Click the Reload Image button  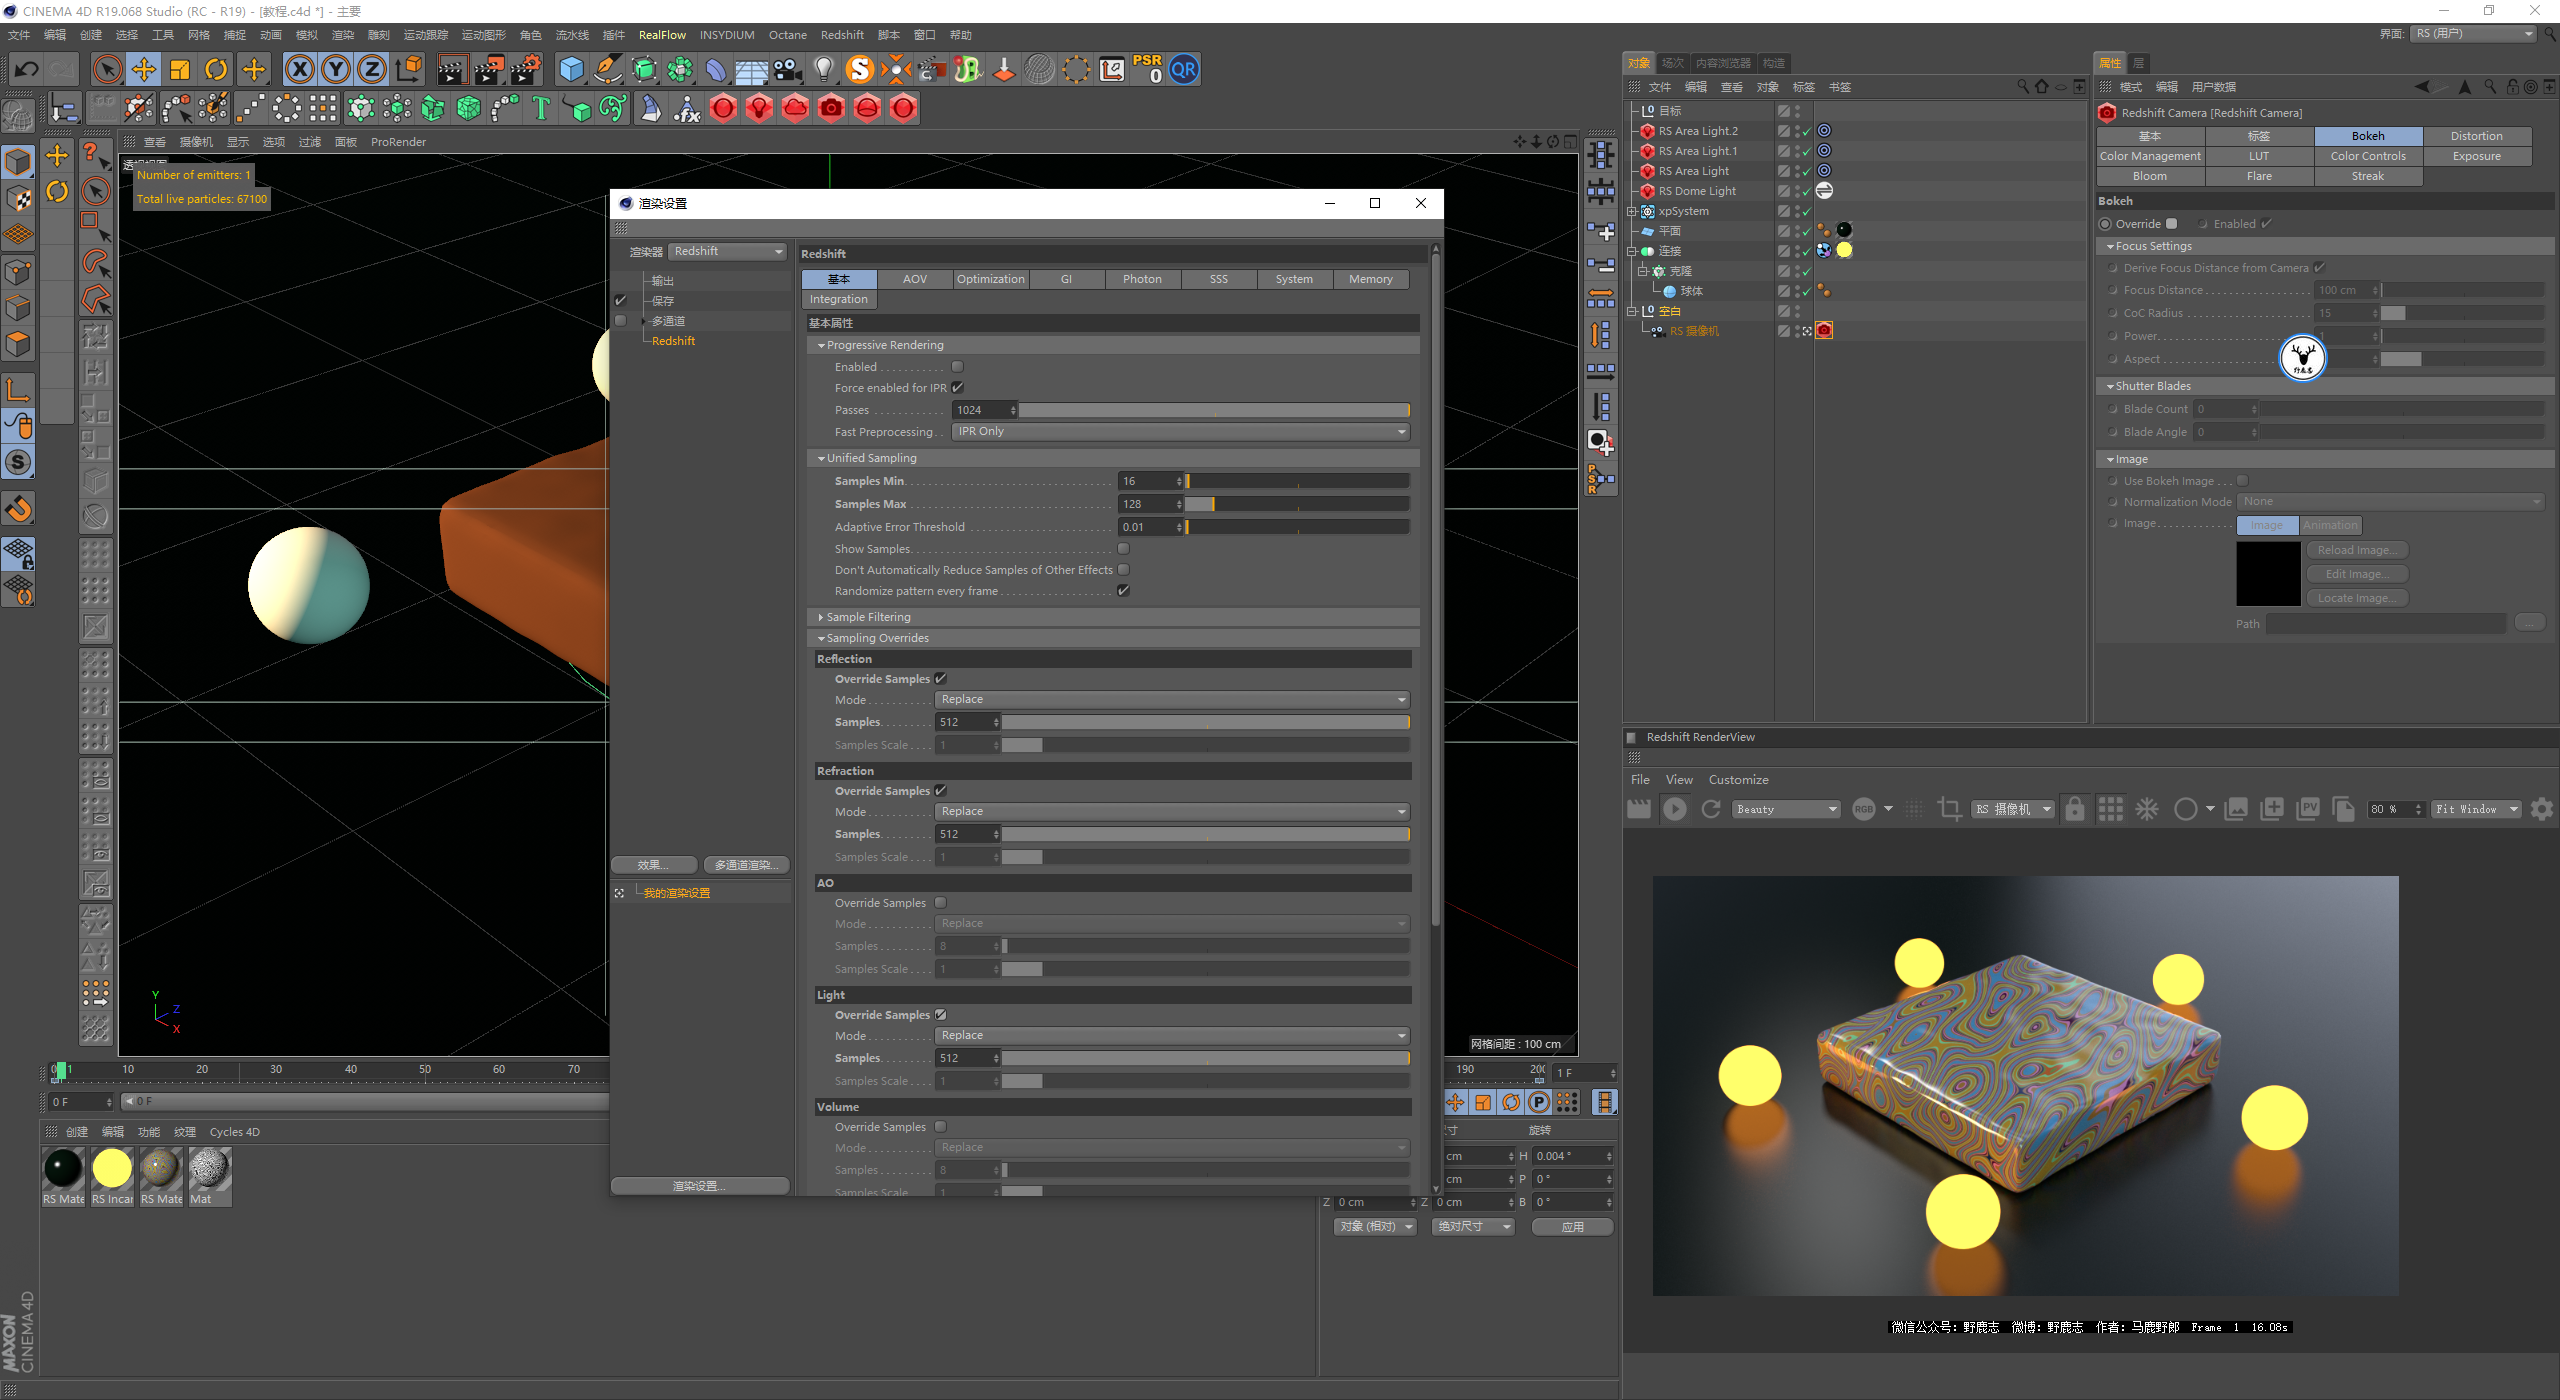(x=2356, y=550)
